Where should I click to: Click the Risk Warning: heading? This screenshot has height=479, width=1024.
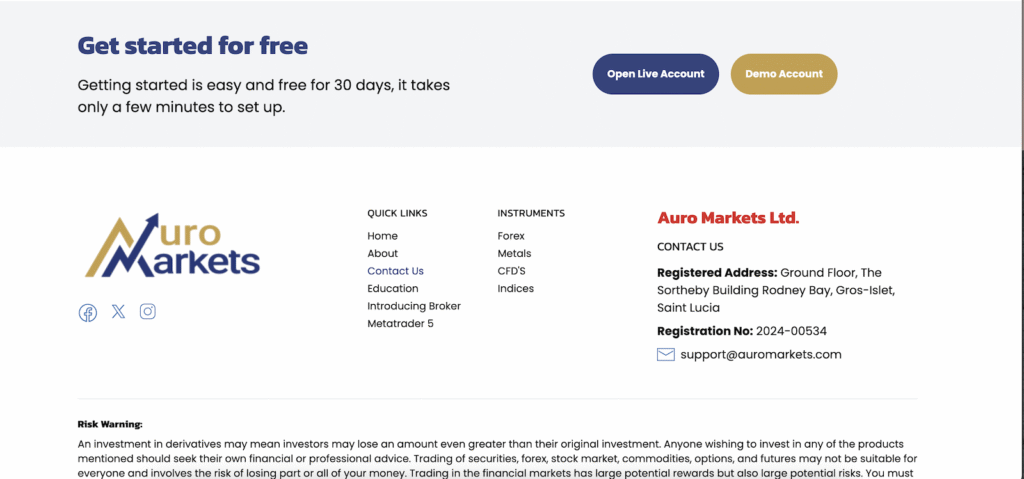110,424
